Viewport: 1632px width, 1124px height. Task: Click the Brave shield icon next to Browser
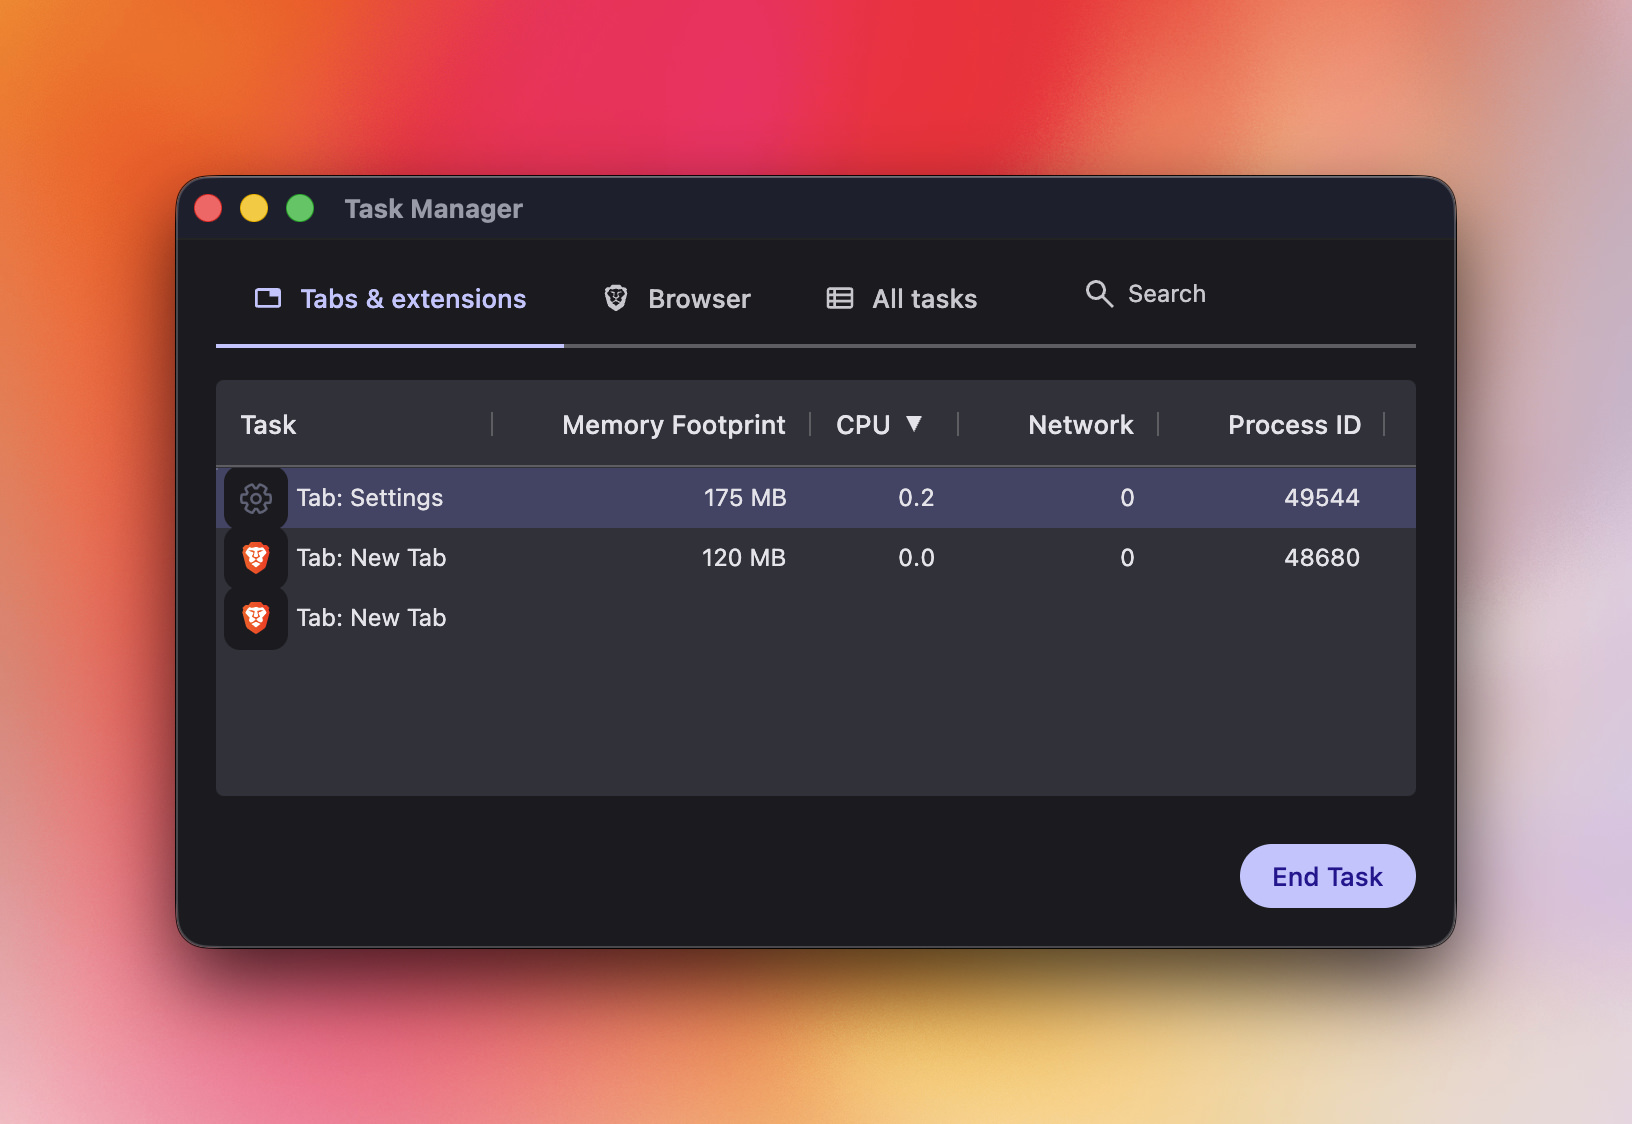pos(614,297)
